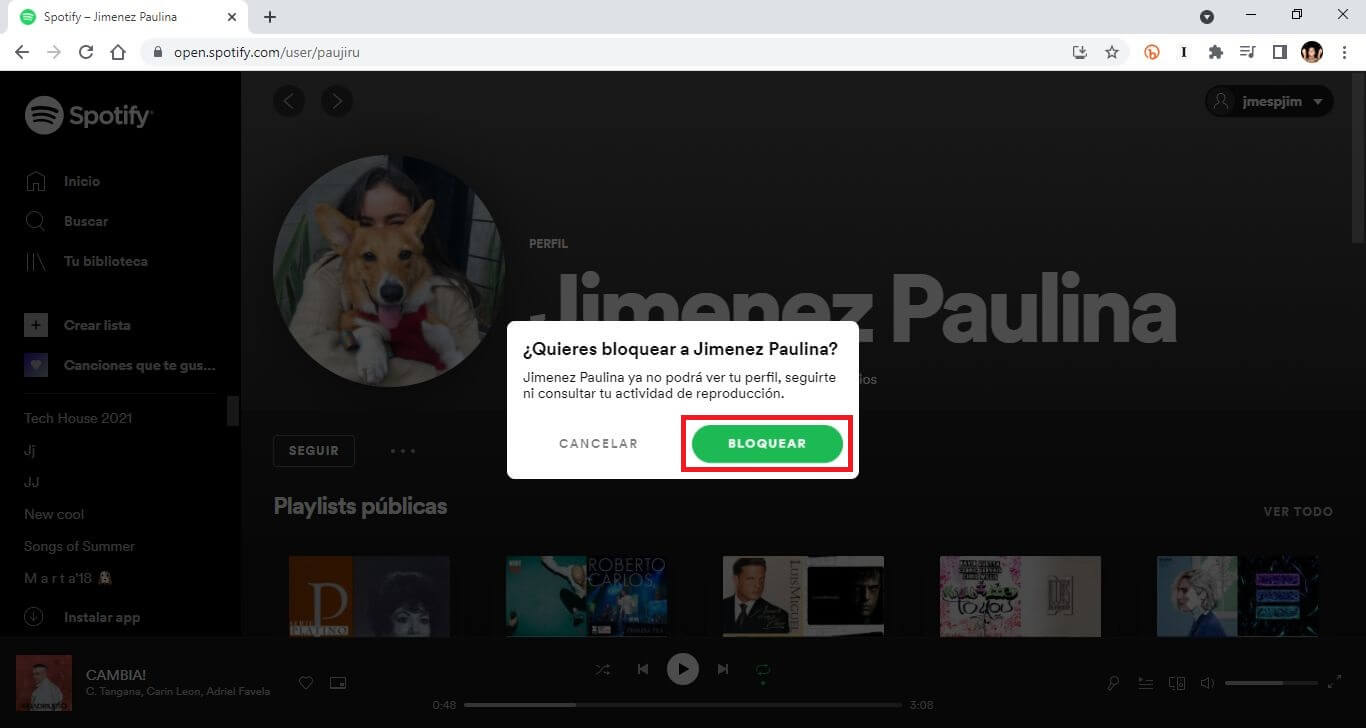Image resolution: width=1366 pixels, height=728 pixels.
Task: Open the Platino playlist cover
Action: (369, 596)
